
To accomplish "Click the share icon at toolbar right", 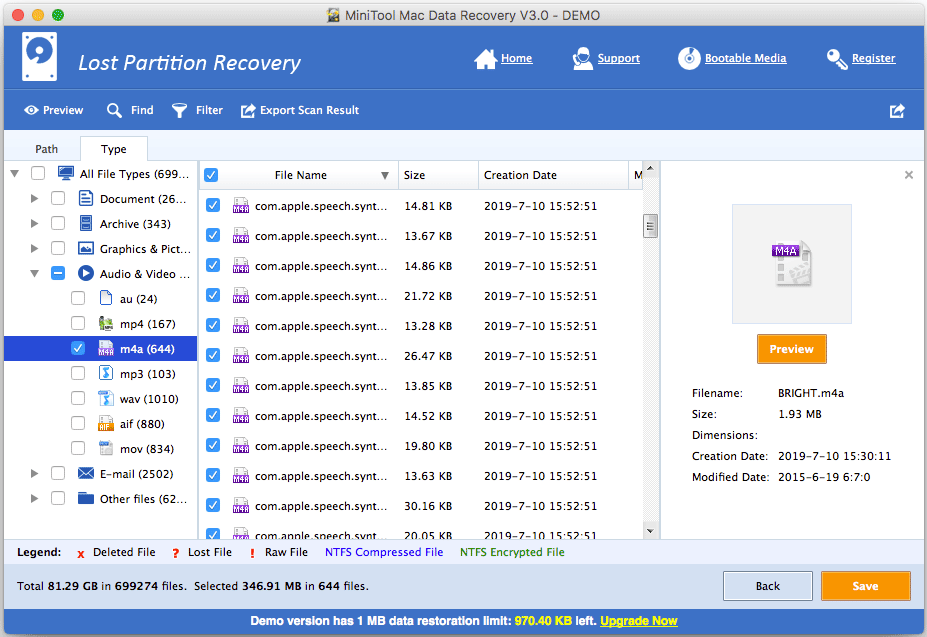I will 897,111.
